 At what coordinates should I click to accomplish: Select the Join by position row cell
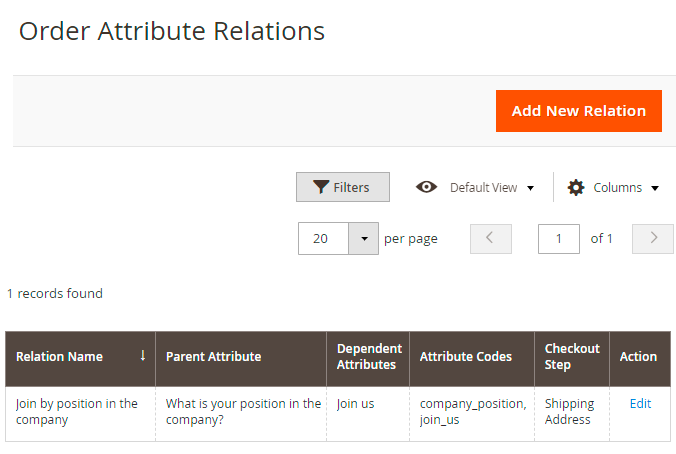point(77,411)
